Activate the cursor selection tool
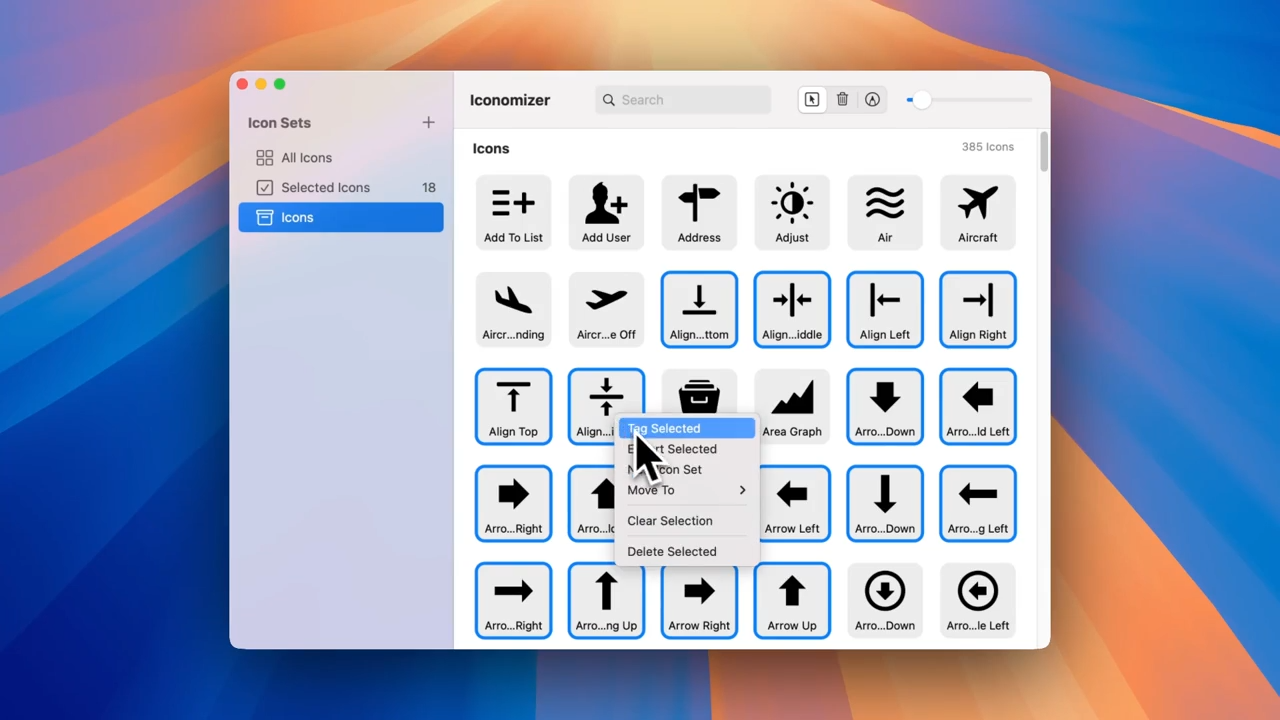The width and height of the screenshot is (1280, 720). (x=811, y=99)
